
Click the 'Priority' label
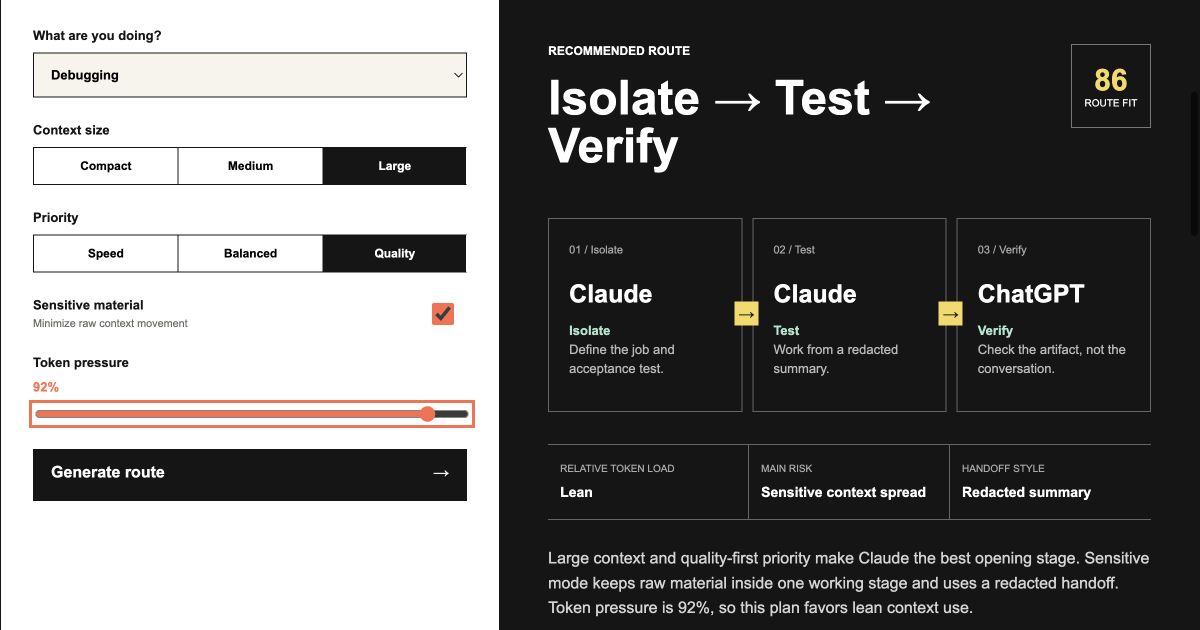55,218
